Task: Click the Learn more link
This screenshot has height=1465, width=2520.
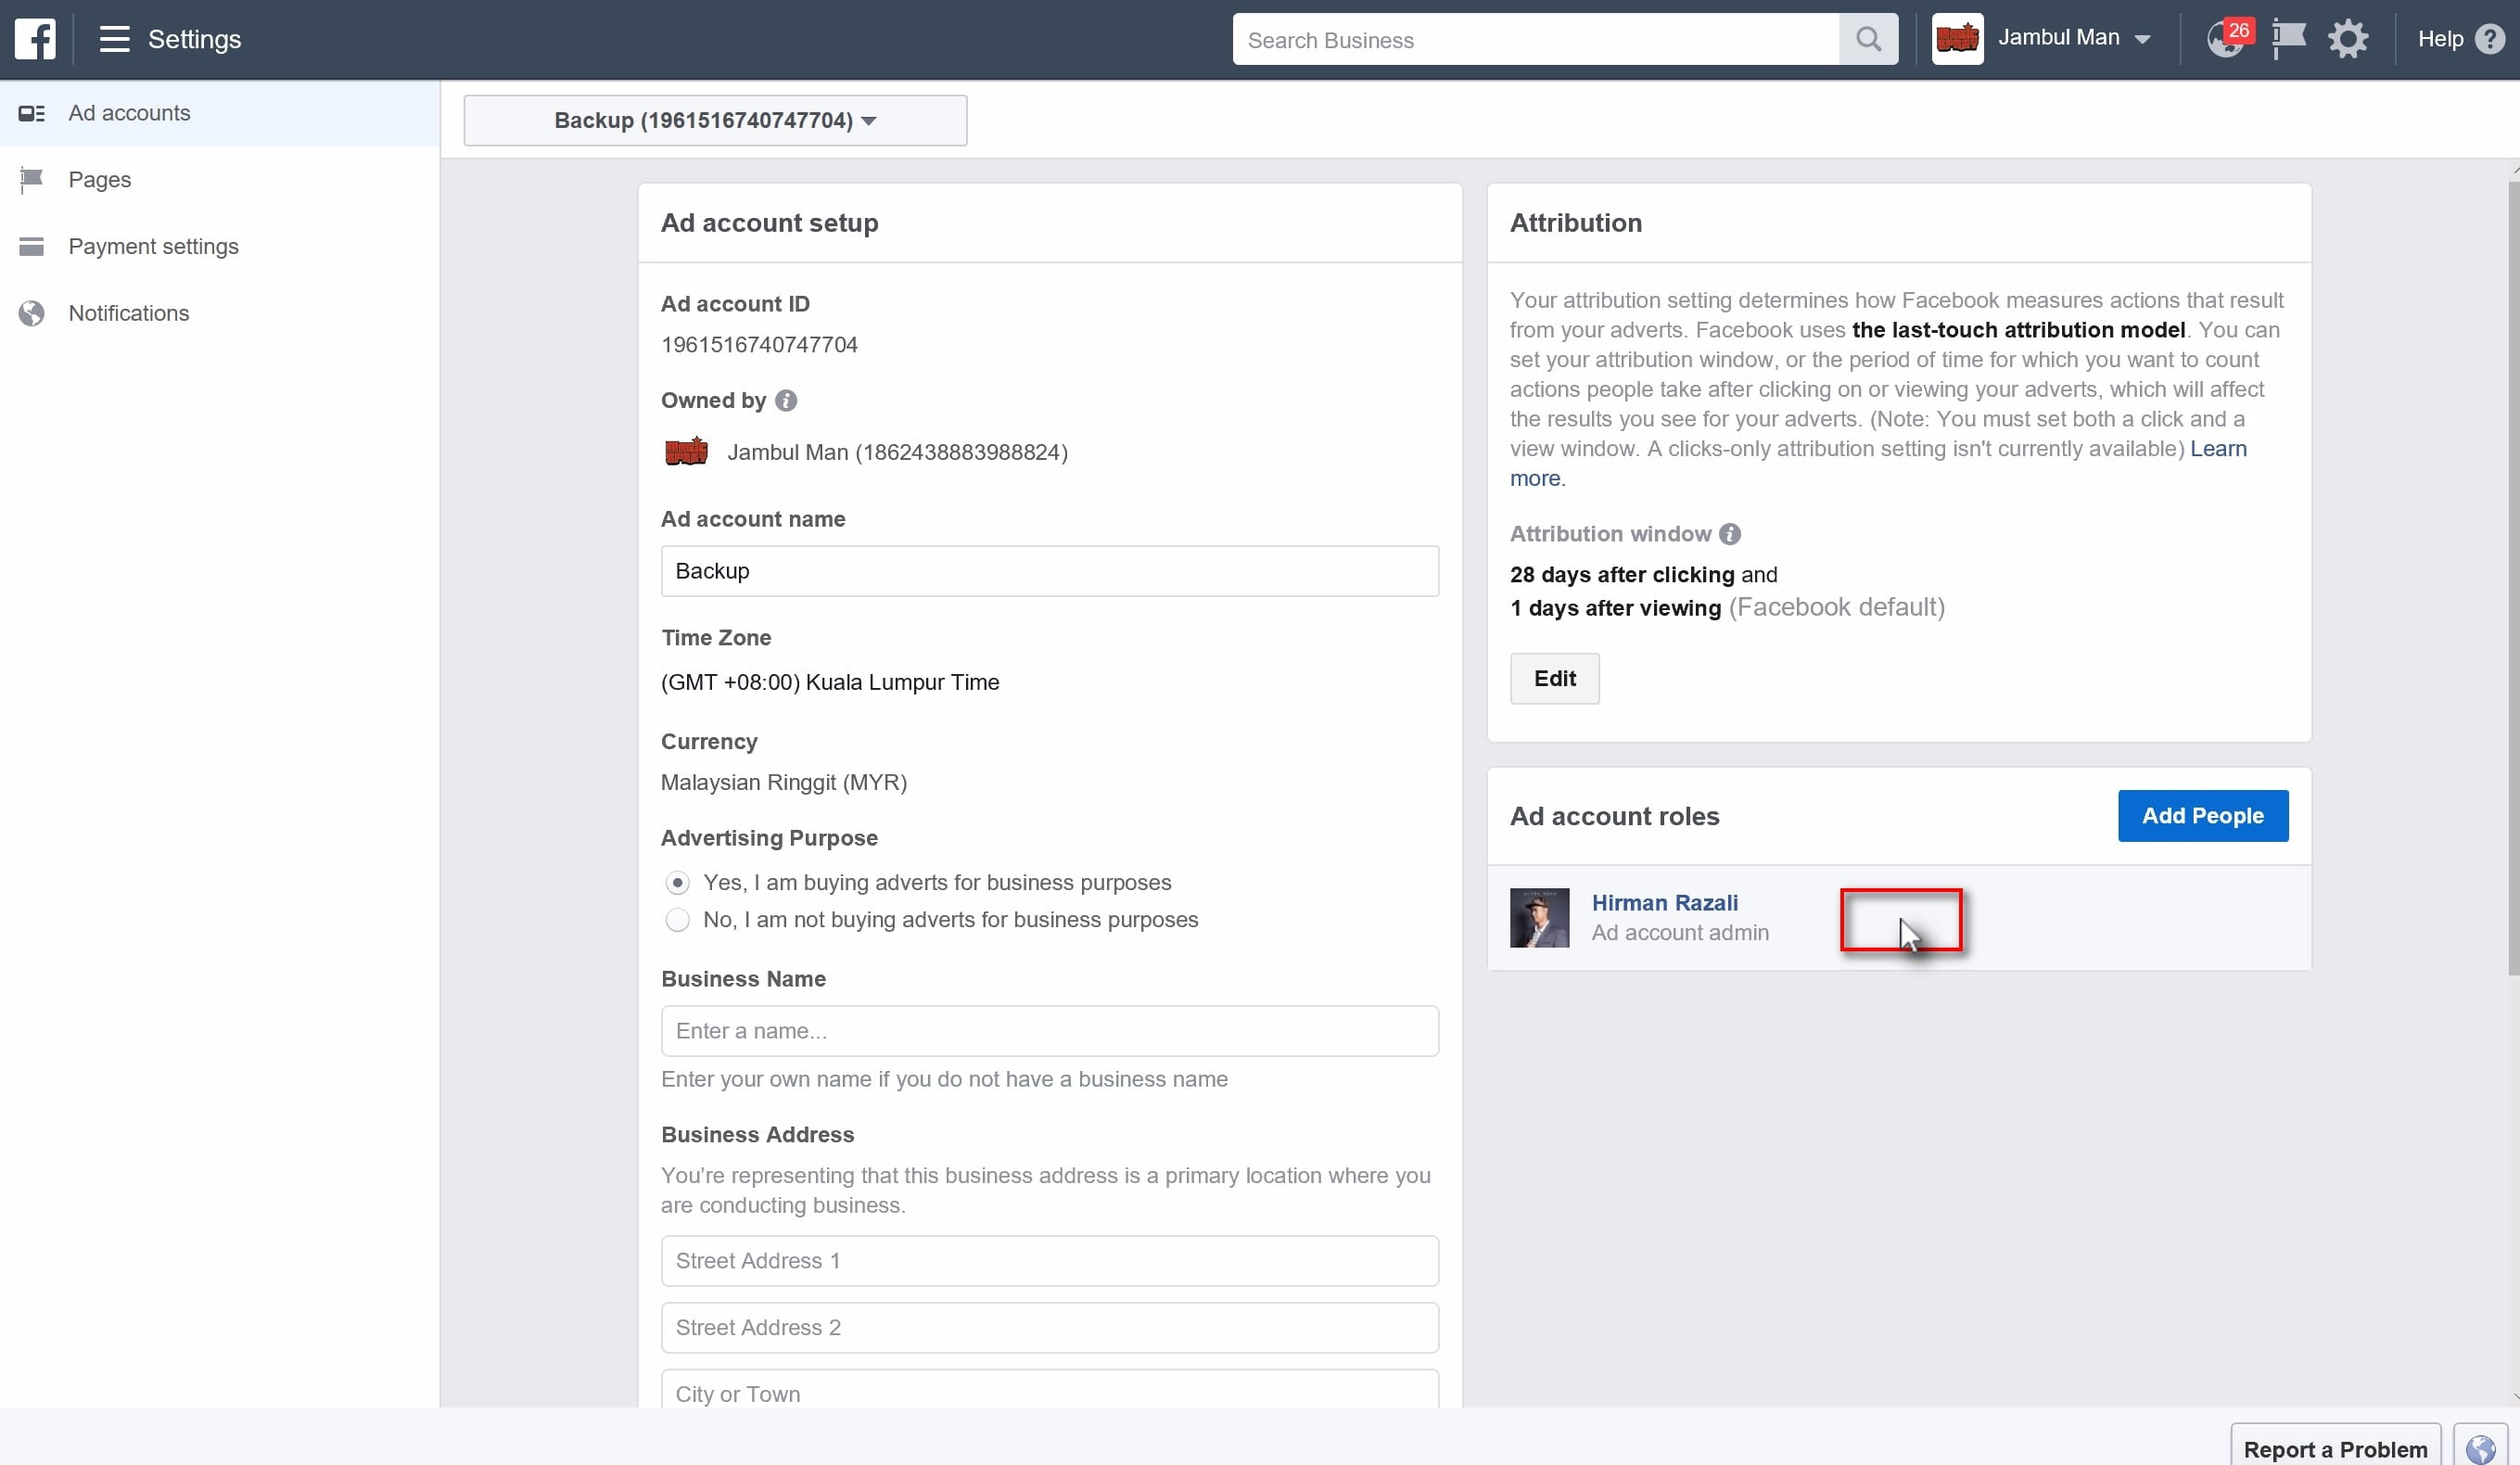Action: 2218,449
